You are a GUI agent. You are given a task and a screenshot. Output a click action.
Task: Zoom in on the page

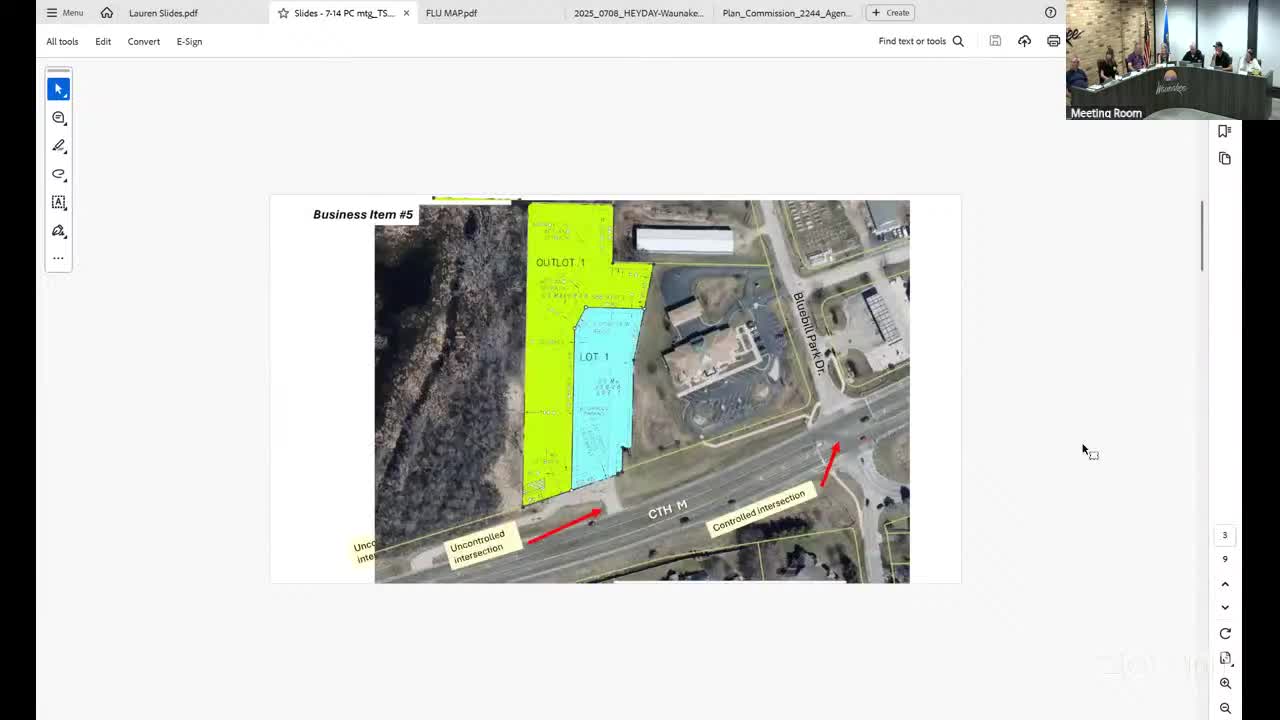(1225, 683)
